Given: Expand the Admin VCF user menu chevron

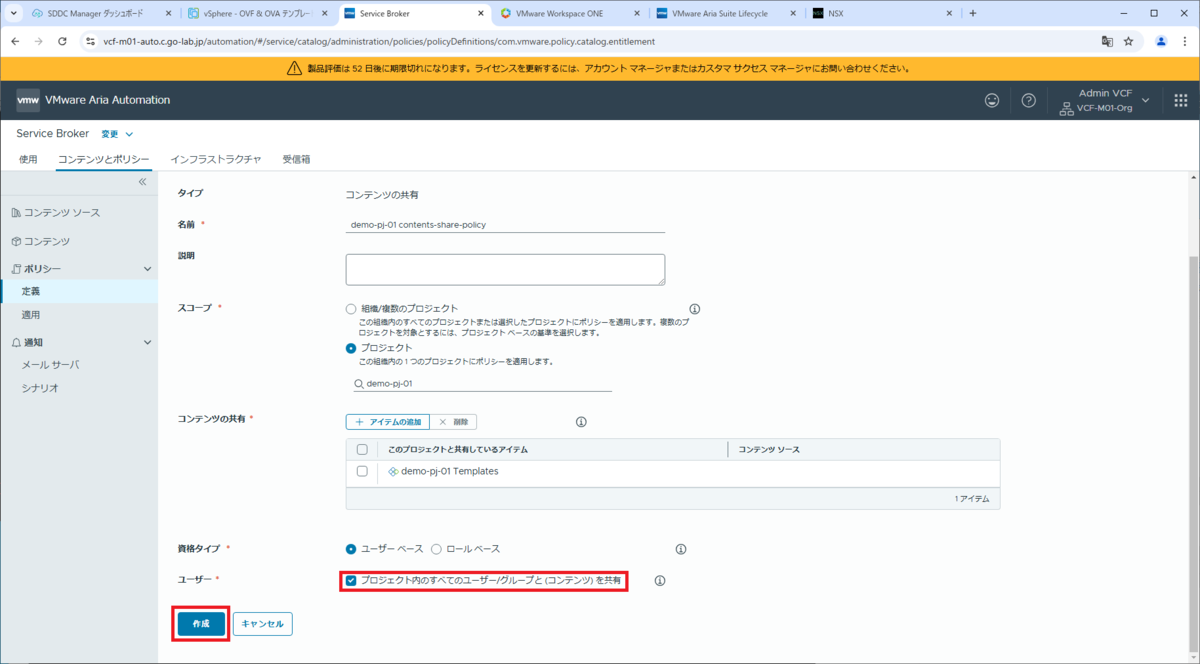Looking at the screenshot, I should (1146, 100).
